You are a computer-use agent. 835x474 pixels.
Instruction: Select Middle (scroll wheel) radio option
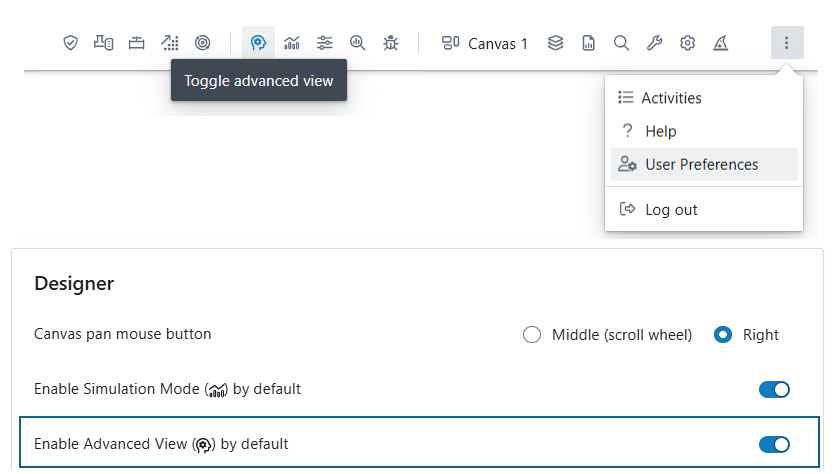pos(532,335)
